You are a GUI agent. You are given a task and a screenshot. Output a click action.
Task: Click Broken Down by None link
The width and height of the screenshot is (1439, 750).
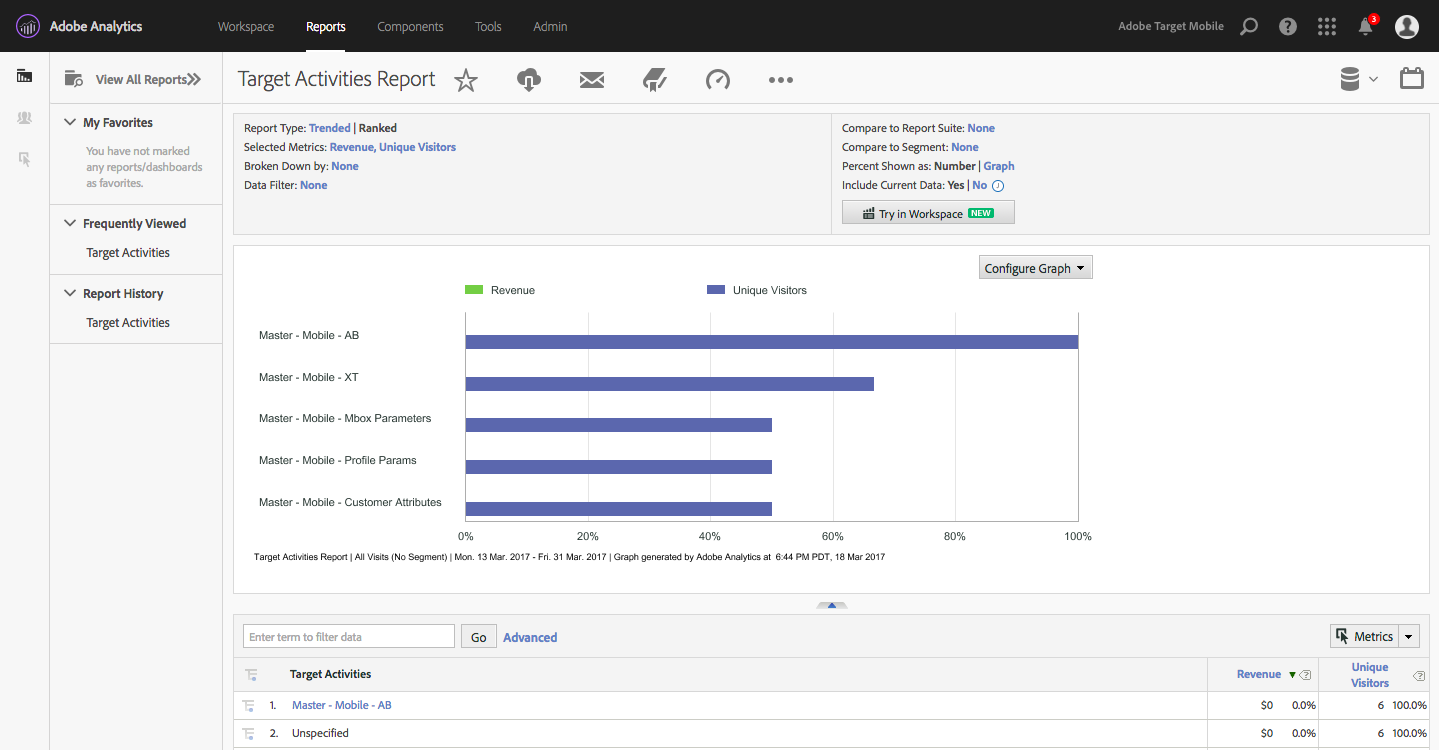click(345, 166)
